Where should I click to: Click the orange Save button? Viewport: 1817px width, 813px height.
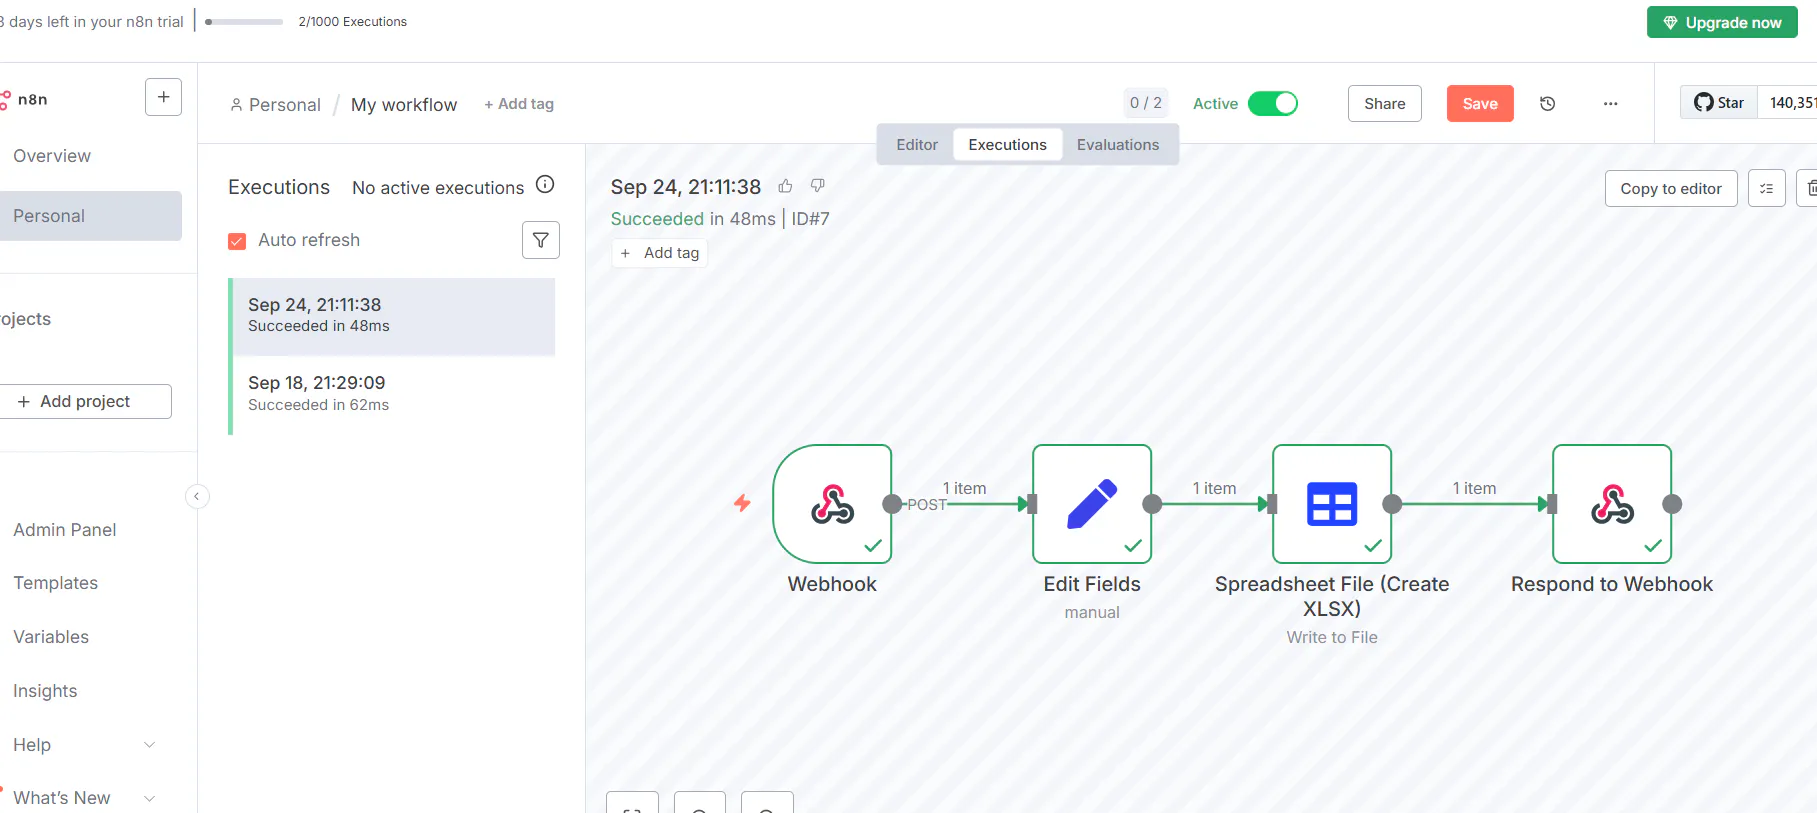click(x=1480, y=104)
